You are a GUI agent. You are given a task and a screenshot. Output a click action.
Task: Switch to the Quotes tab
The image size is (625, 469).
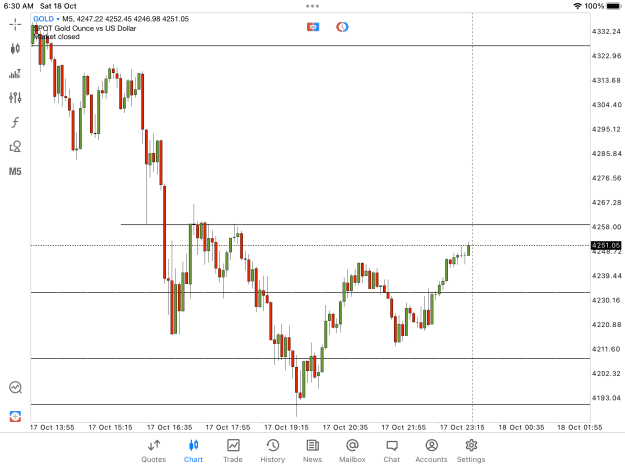[x=153, y=451]
